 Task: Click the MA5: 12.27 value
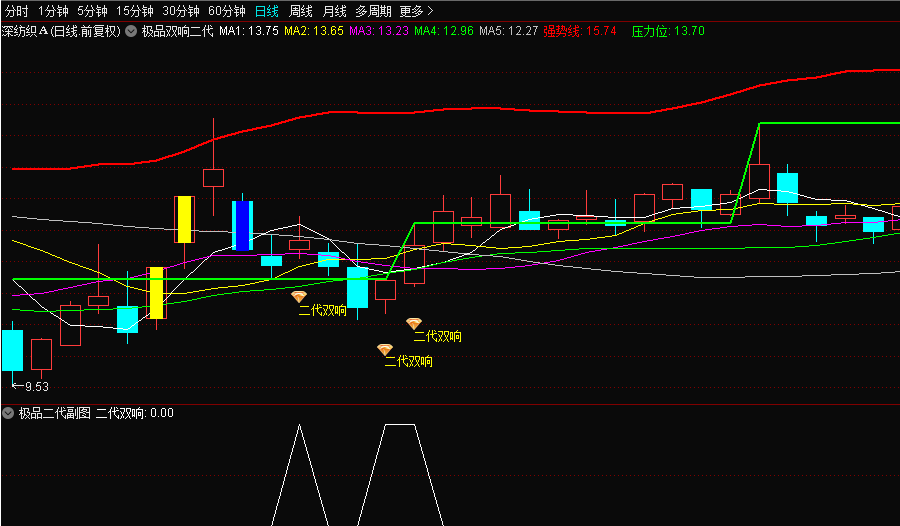(x=509, y=31)
